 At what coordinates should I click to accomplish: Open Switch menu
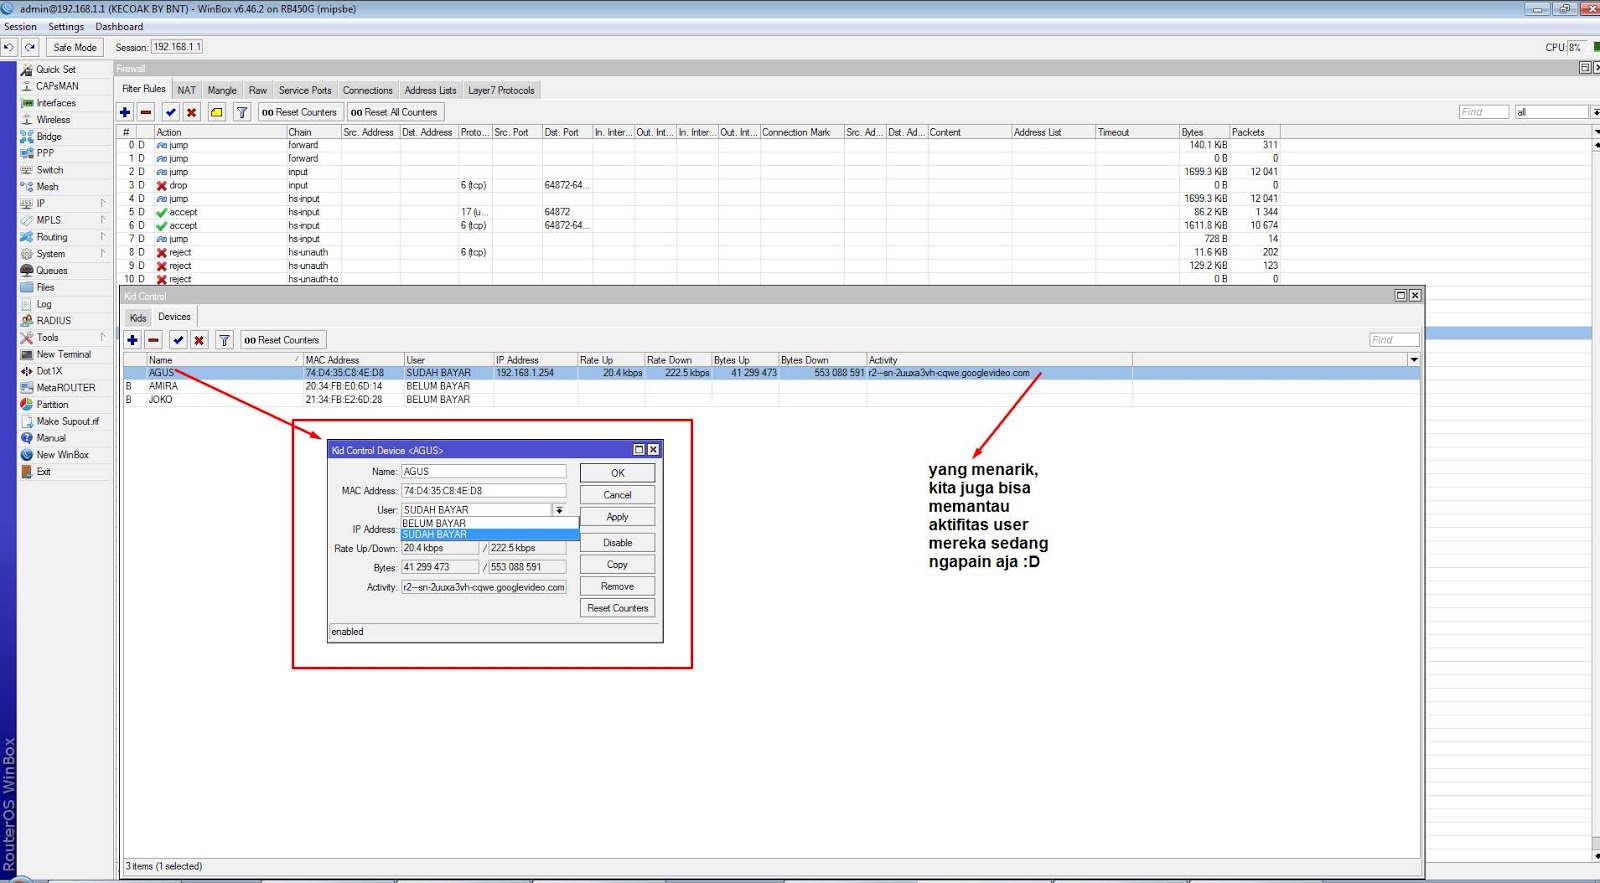(49, 170)
